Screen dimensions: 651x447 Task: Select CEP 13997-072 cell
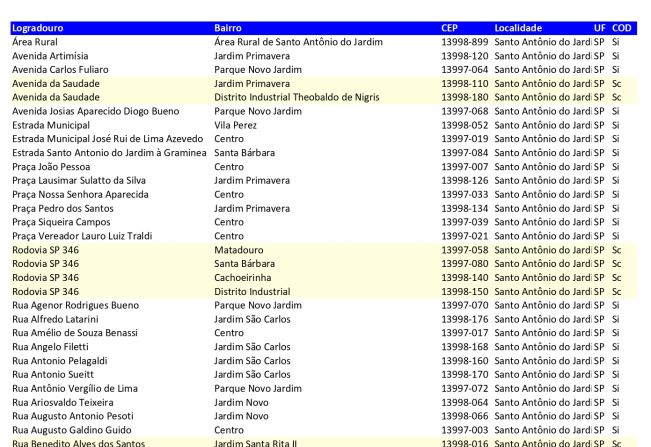464,388
